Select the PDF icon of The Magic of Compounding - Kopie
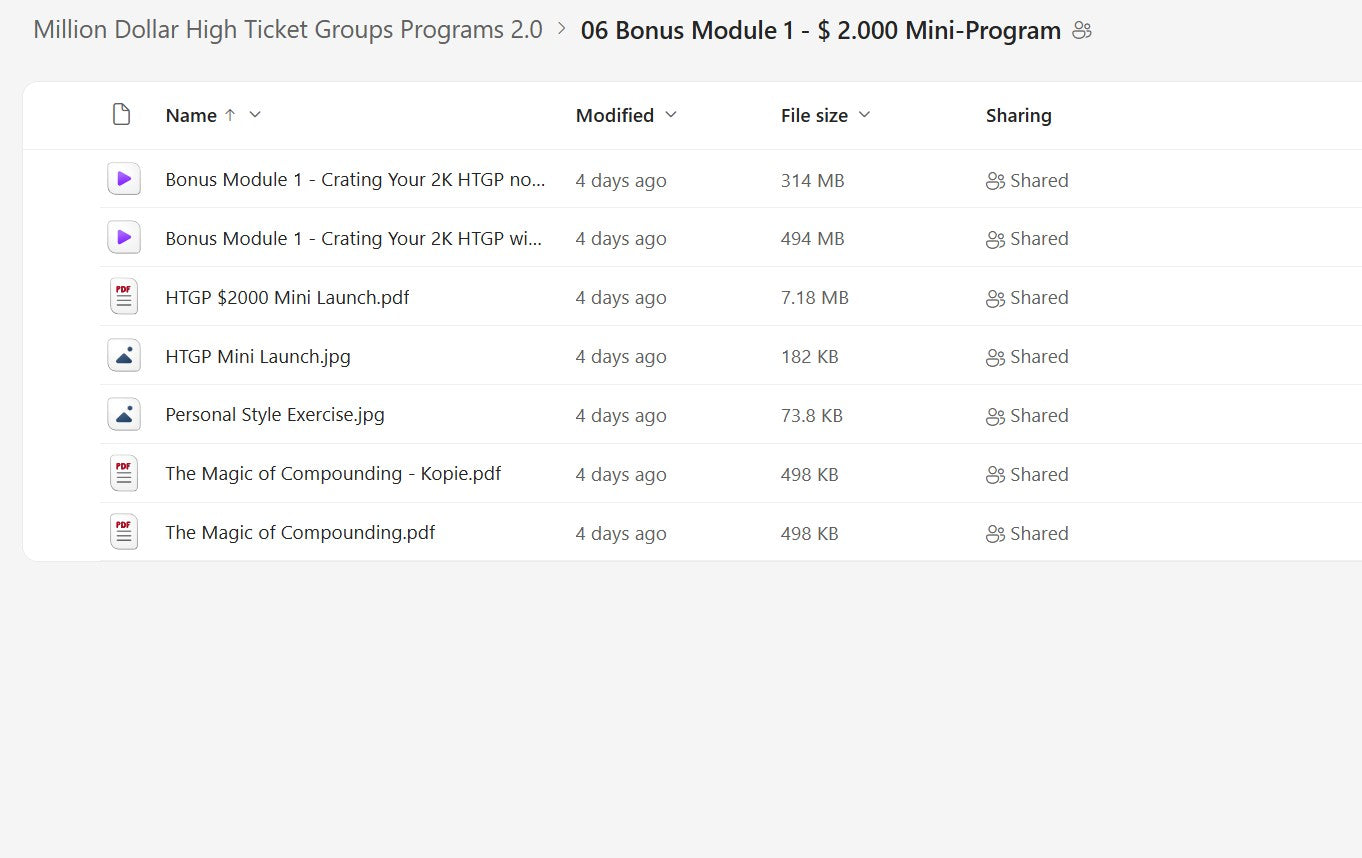This screenshot has height=858, width=1362. pos(123,473)
